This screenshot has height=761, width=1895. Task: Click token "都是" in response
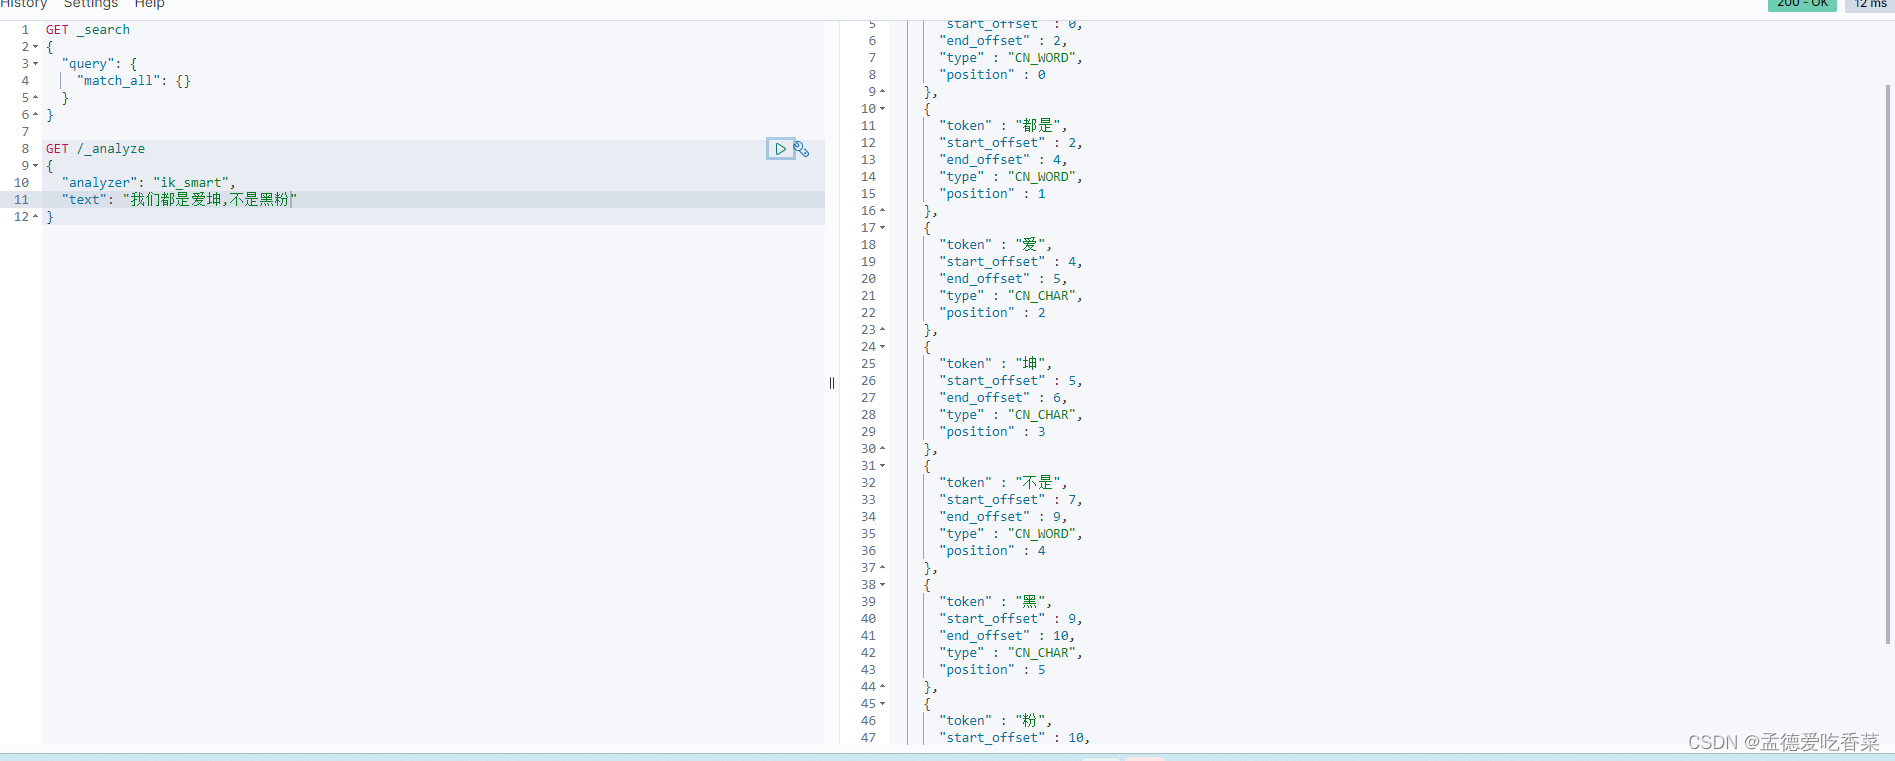[x=1003, y=126]
